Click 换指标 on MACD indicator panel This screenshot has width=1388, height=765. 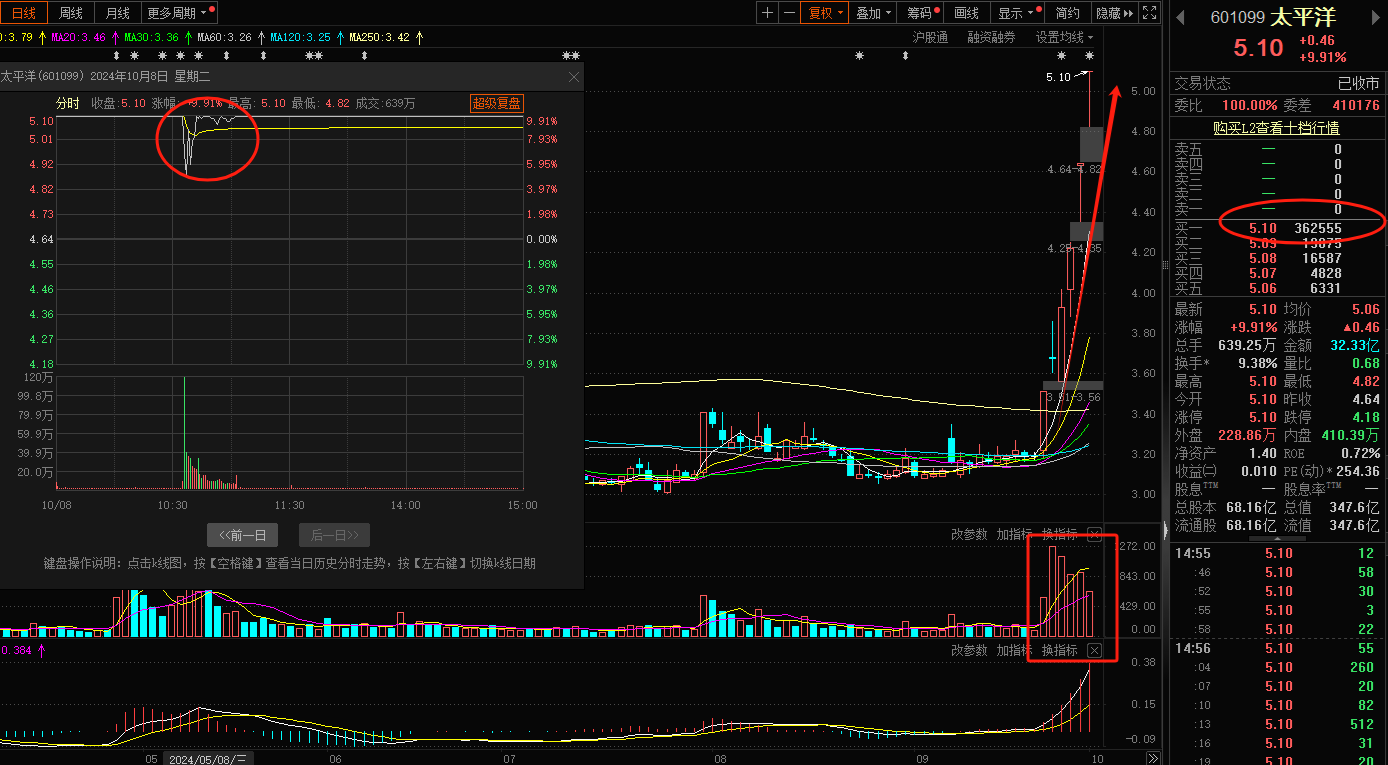(1060, 650)
